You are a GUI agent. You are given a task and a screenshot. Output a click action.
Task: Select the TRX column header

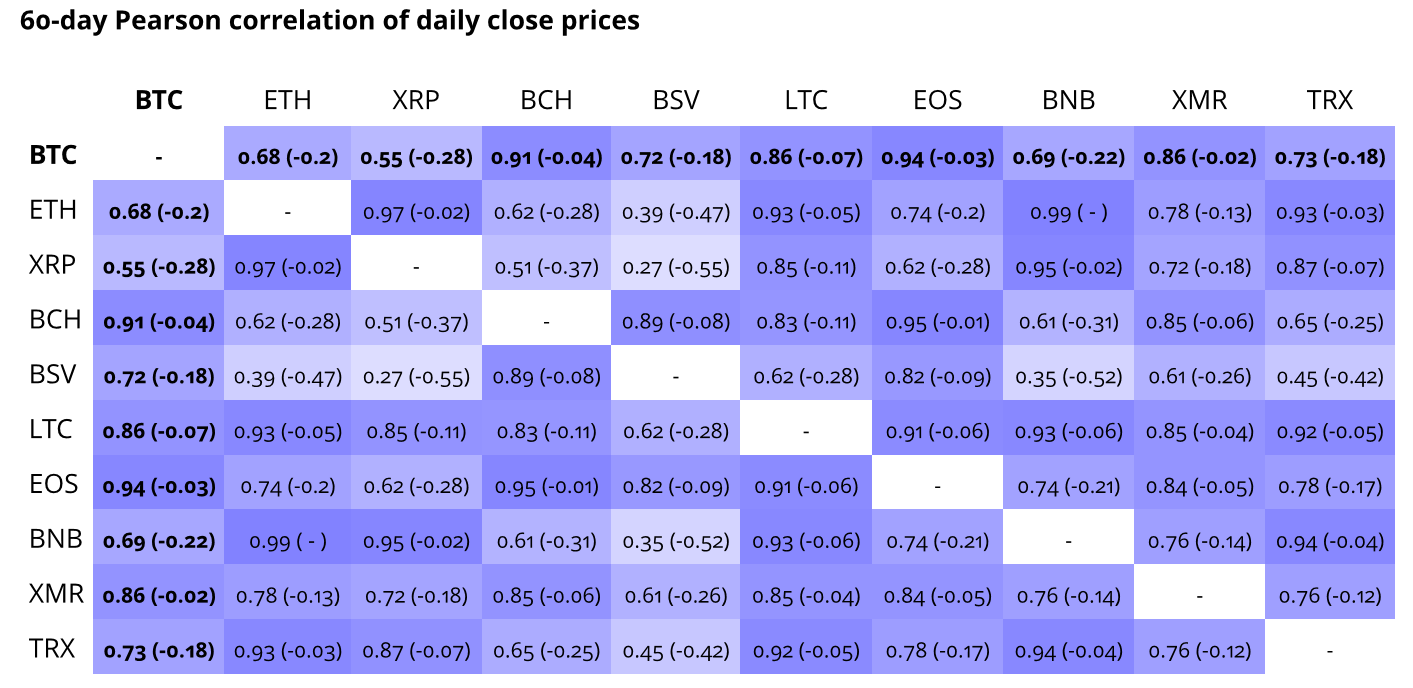pyautogui.click(x=1330, y=100)
